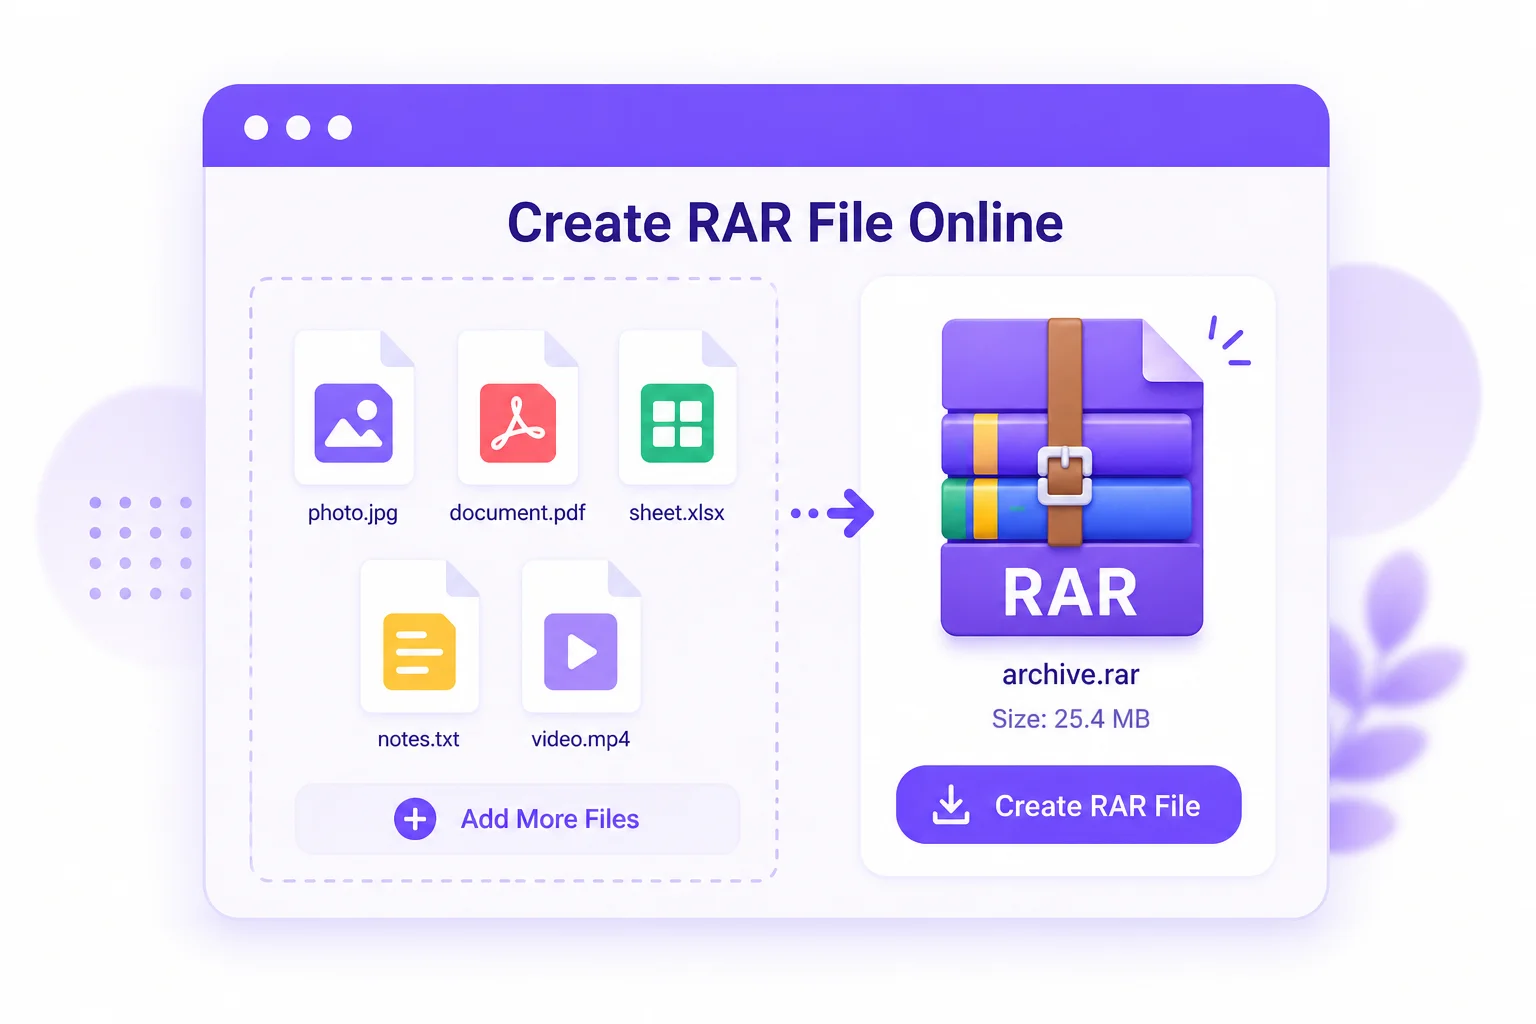The height and width of the screenshot is (1024, 1536).
Task: Click the download icon on Create RAR File
Action: pyautogui.click(x=951, y=805)
